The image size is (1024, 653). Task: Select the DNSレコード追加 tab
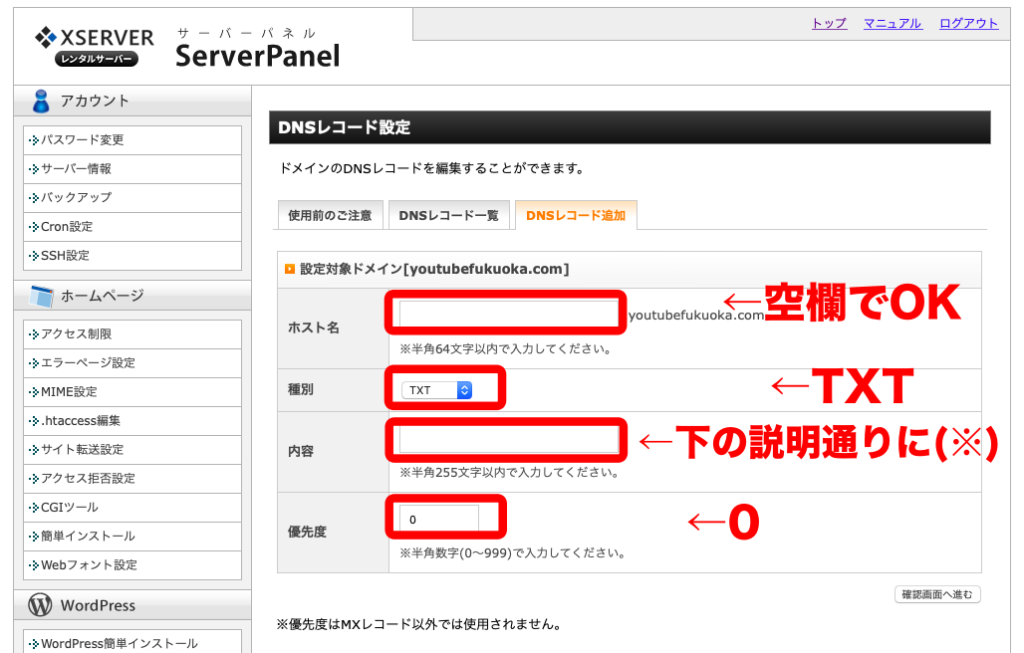click(x=577, y=214)
